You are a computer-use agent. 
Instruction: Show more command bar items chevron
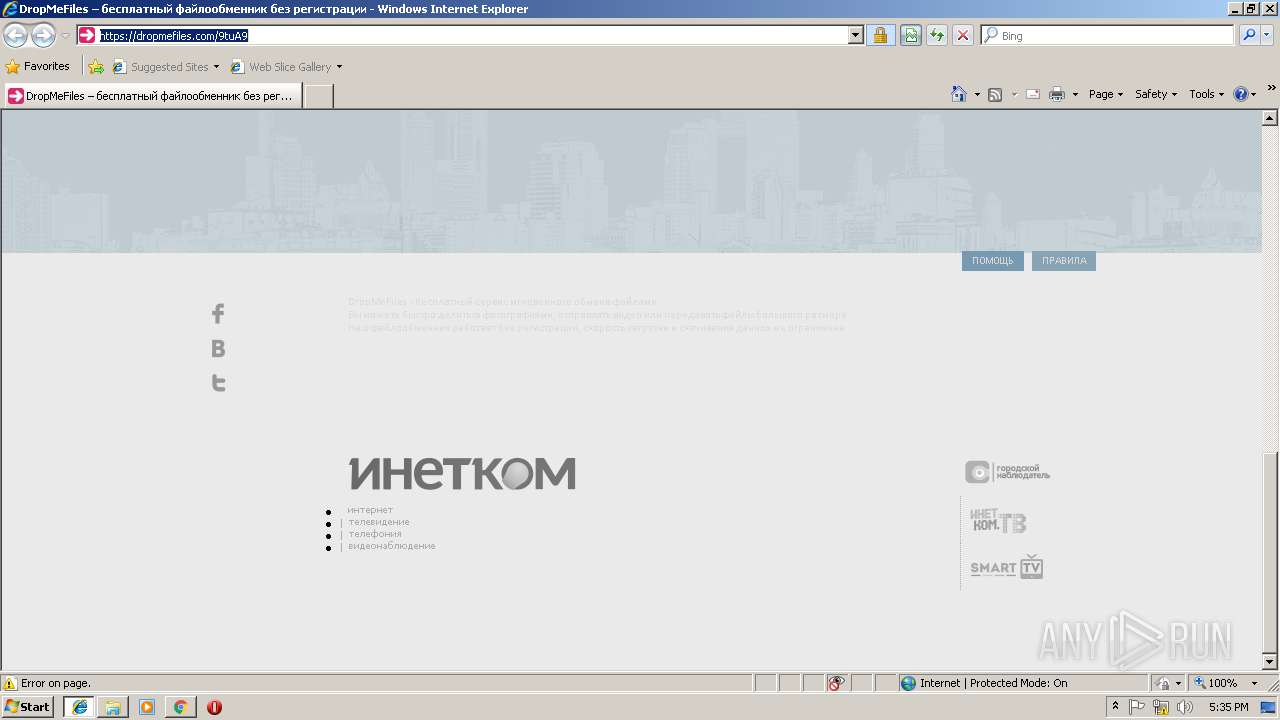[1271, 89]
